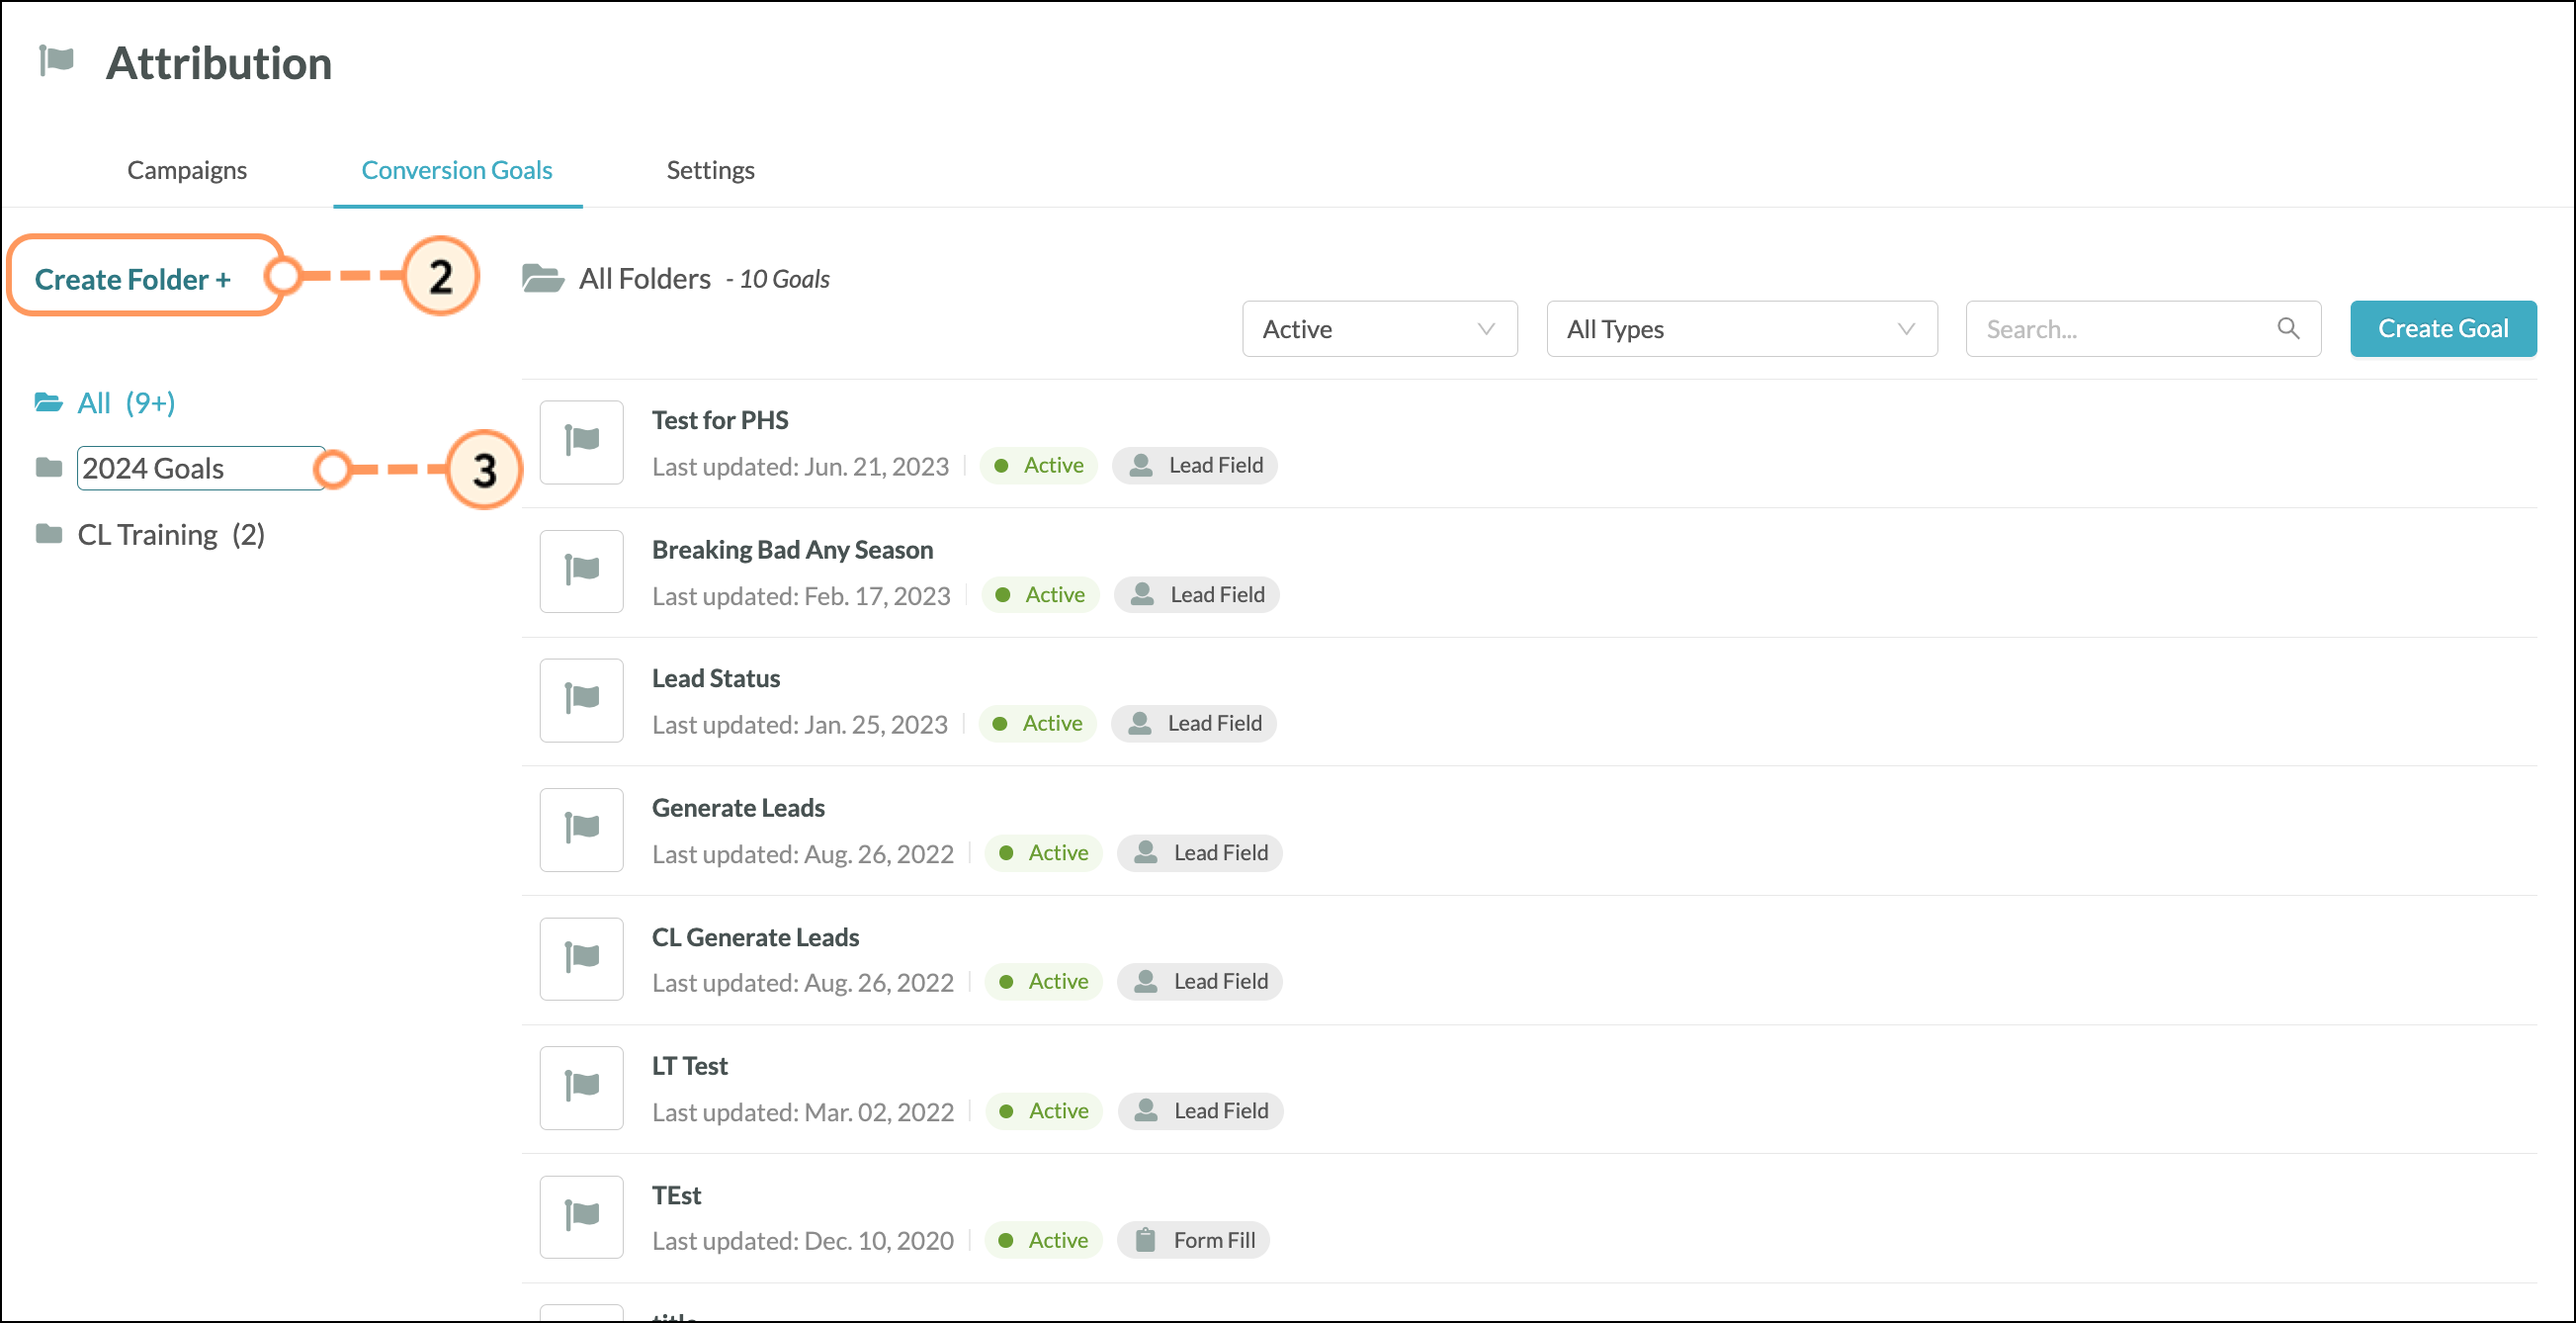Click the folder icon beside CL Training
This screenshot has height=1323, width=2576.
point(48,533)
